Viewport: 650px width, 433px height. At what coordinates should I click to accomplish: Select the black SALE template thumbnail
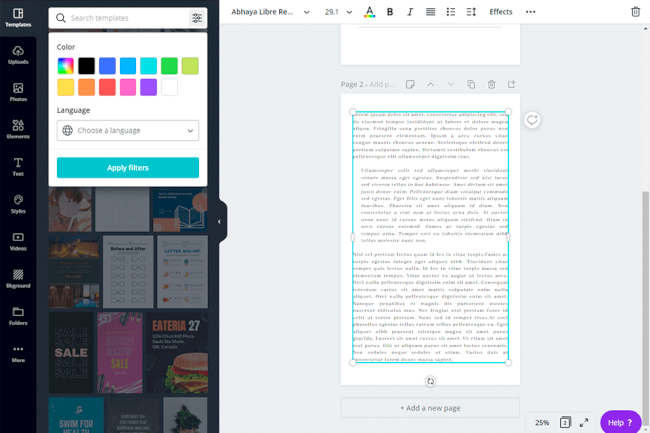pos(71,353)
